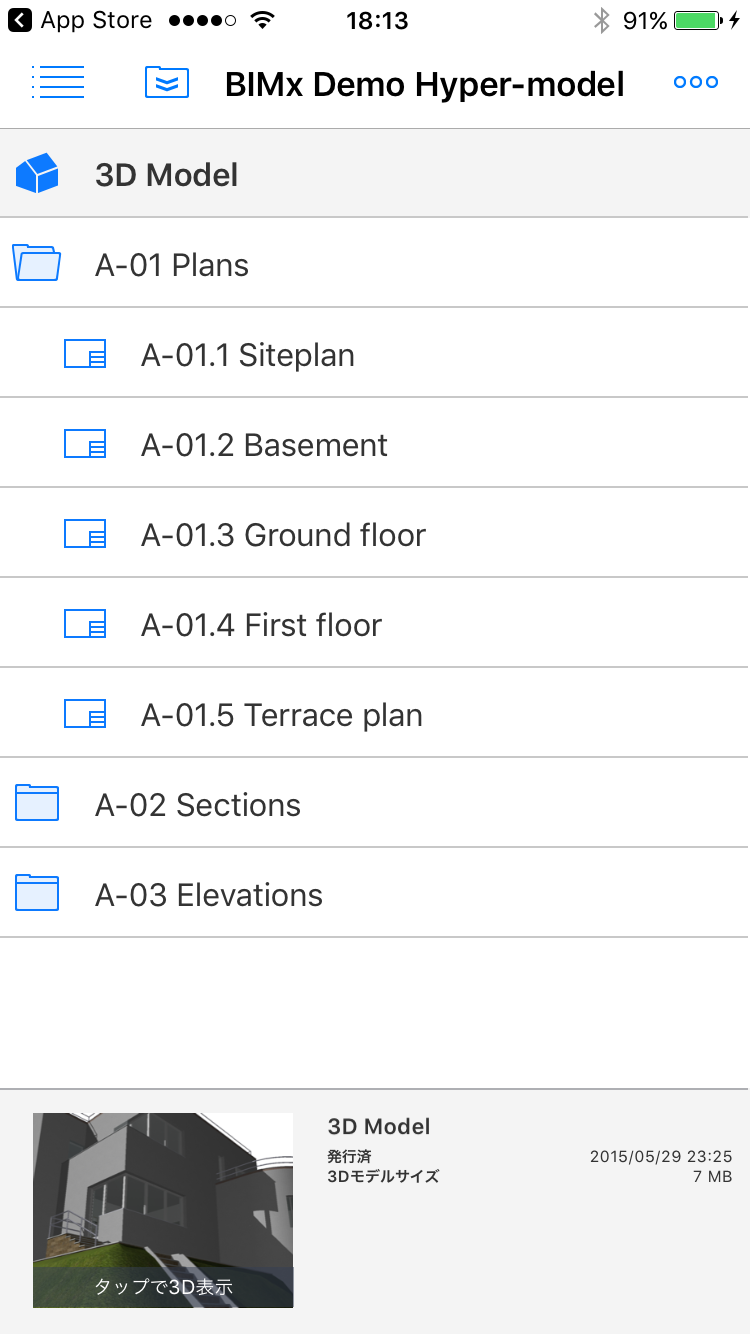Tap the layout icon beside A-01.2 Basement

click(85, 444)
